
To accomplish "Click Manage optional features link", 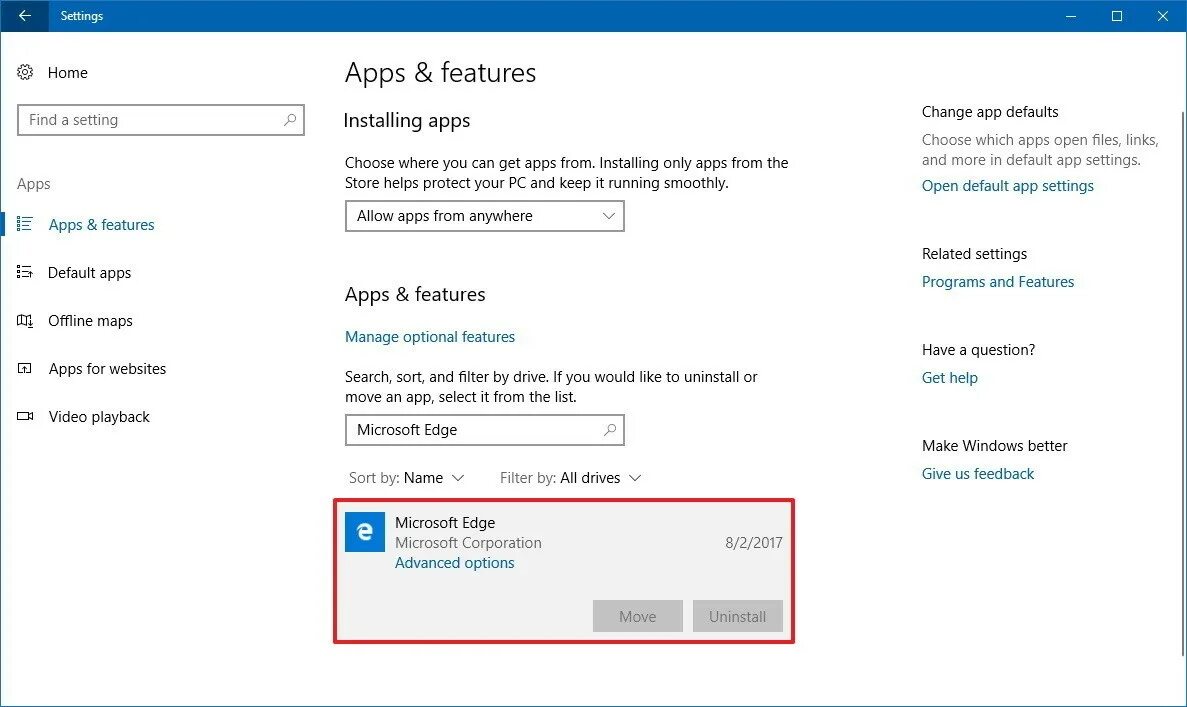I will coord(430,337).
